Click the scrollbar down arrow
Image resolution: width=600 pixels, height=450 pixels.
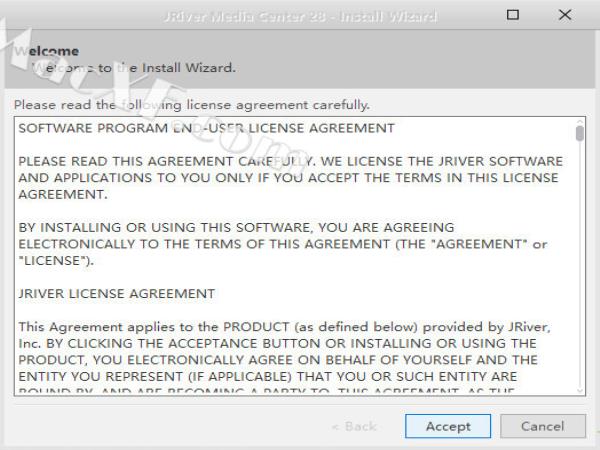[x=580, y=391]
